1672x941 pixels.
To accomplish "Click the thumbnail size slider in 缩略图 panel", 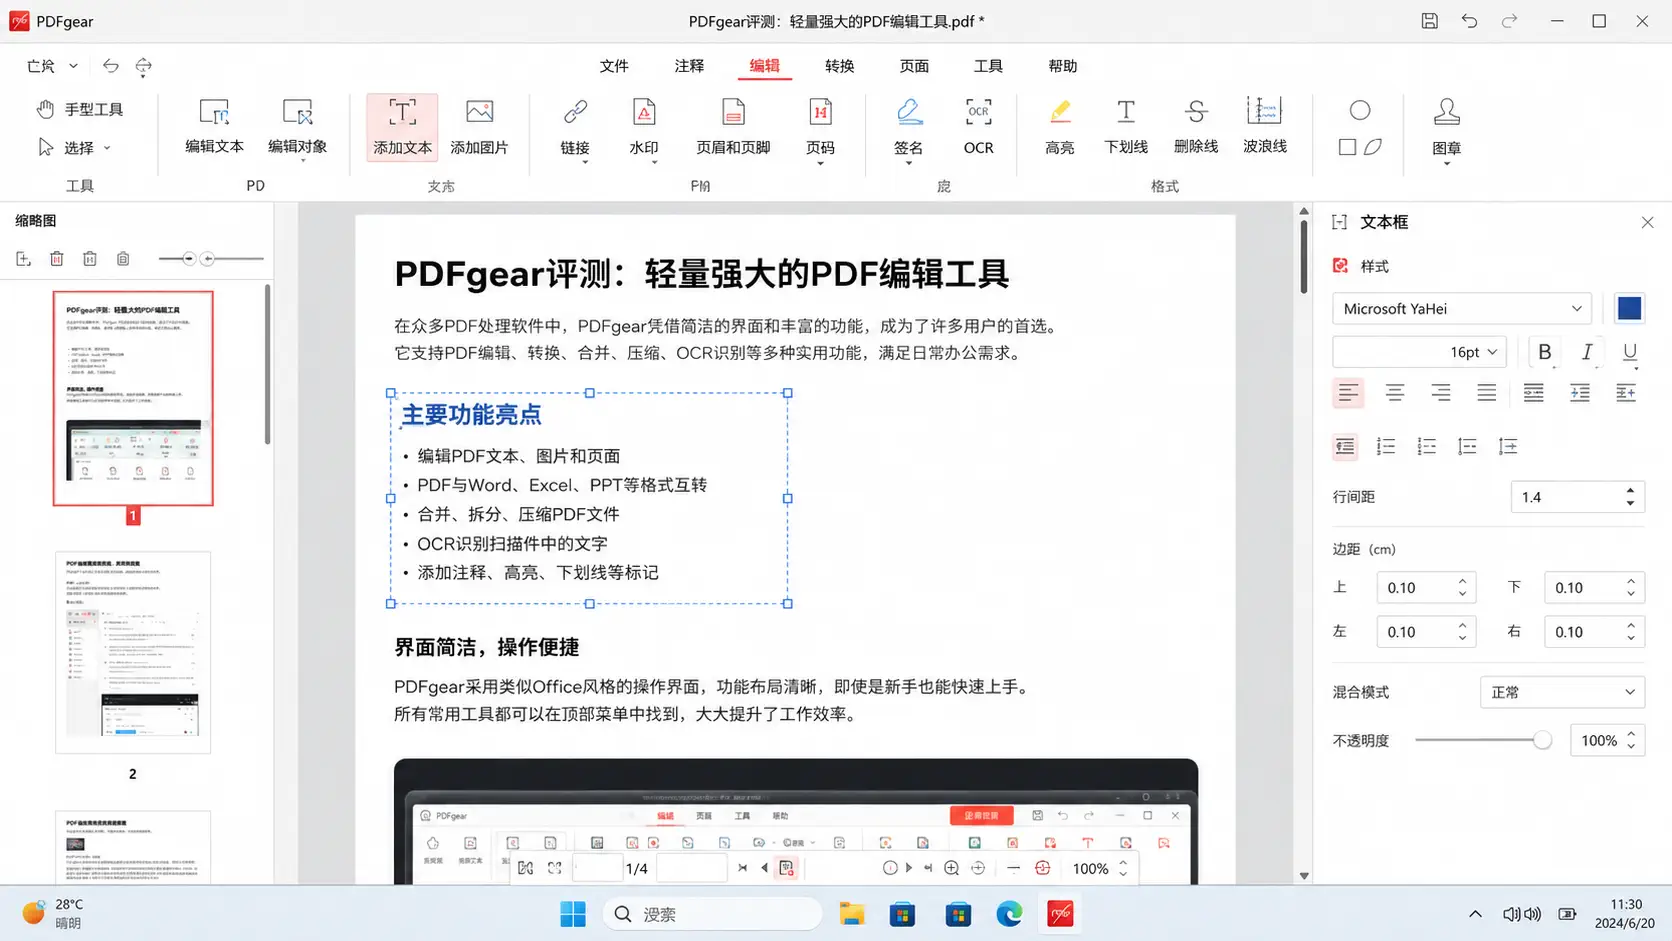I will click(x=211, y=259).
